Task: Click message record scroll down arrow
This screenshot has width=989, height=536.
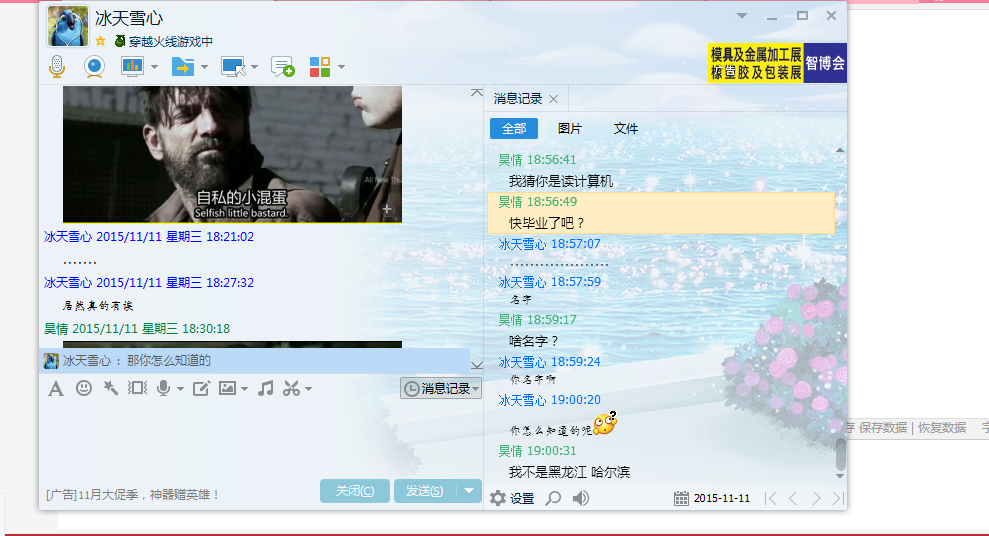Action: click(840, 476)
